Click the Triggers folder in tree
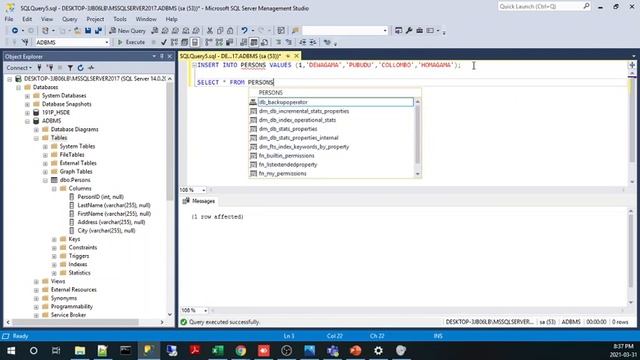The height and width of the screenshot is (360, 640). coord(79,256)
